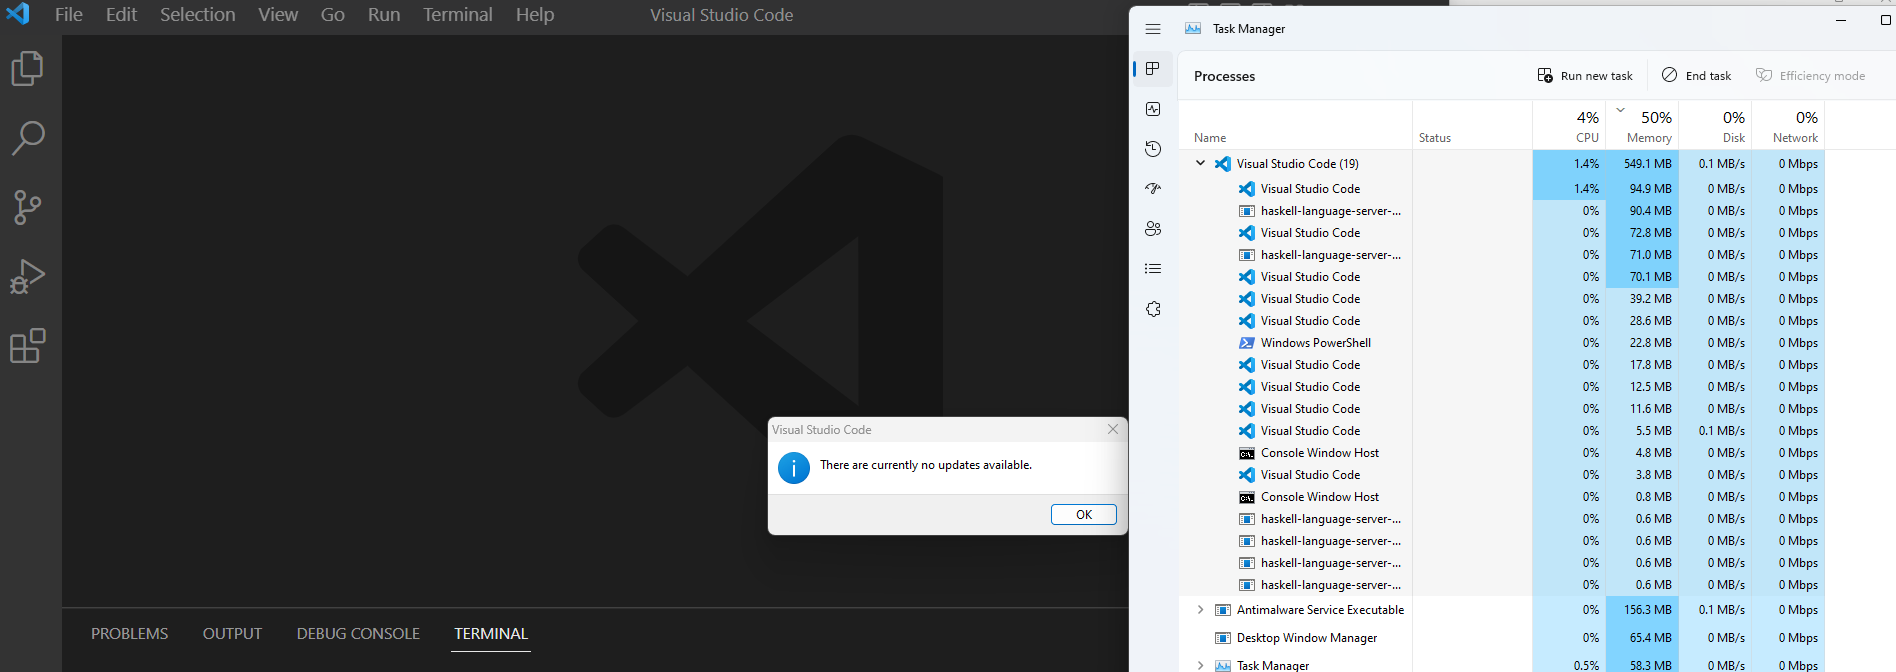Open the Edit menu in VS Code
This screenshot has height=672, width=1896.
point(122,14)
